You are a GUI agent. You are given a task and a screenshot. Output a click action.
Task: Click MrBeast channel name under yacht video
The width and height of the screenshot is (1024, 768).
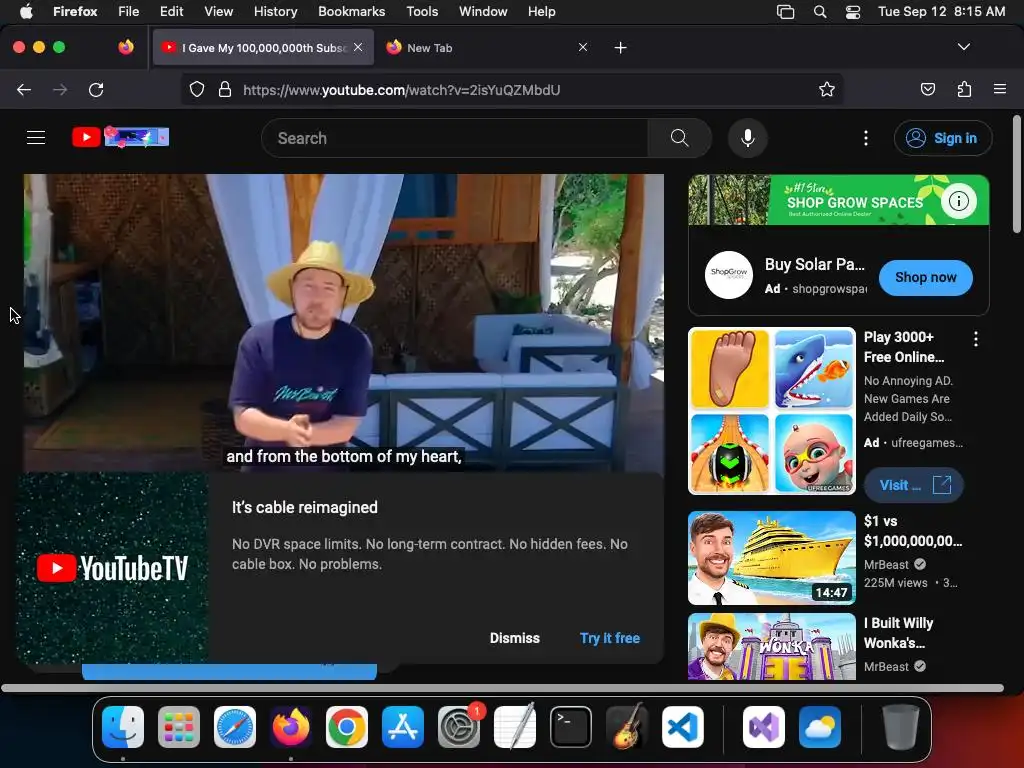coord(886,564)
